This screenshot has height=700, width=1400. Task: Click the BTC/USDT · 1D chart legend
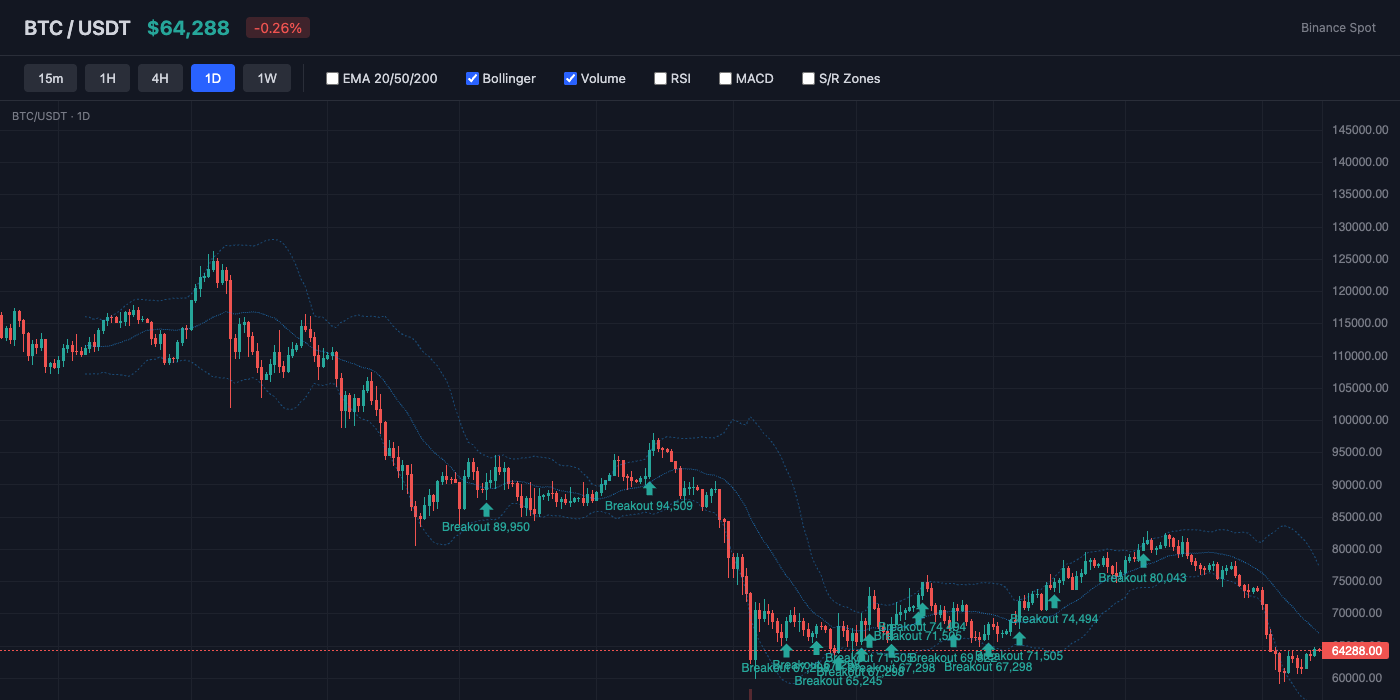tap(51, 116)
